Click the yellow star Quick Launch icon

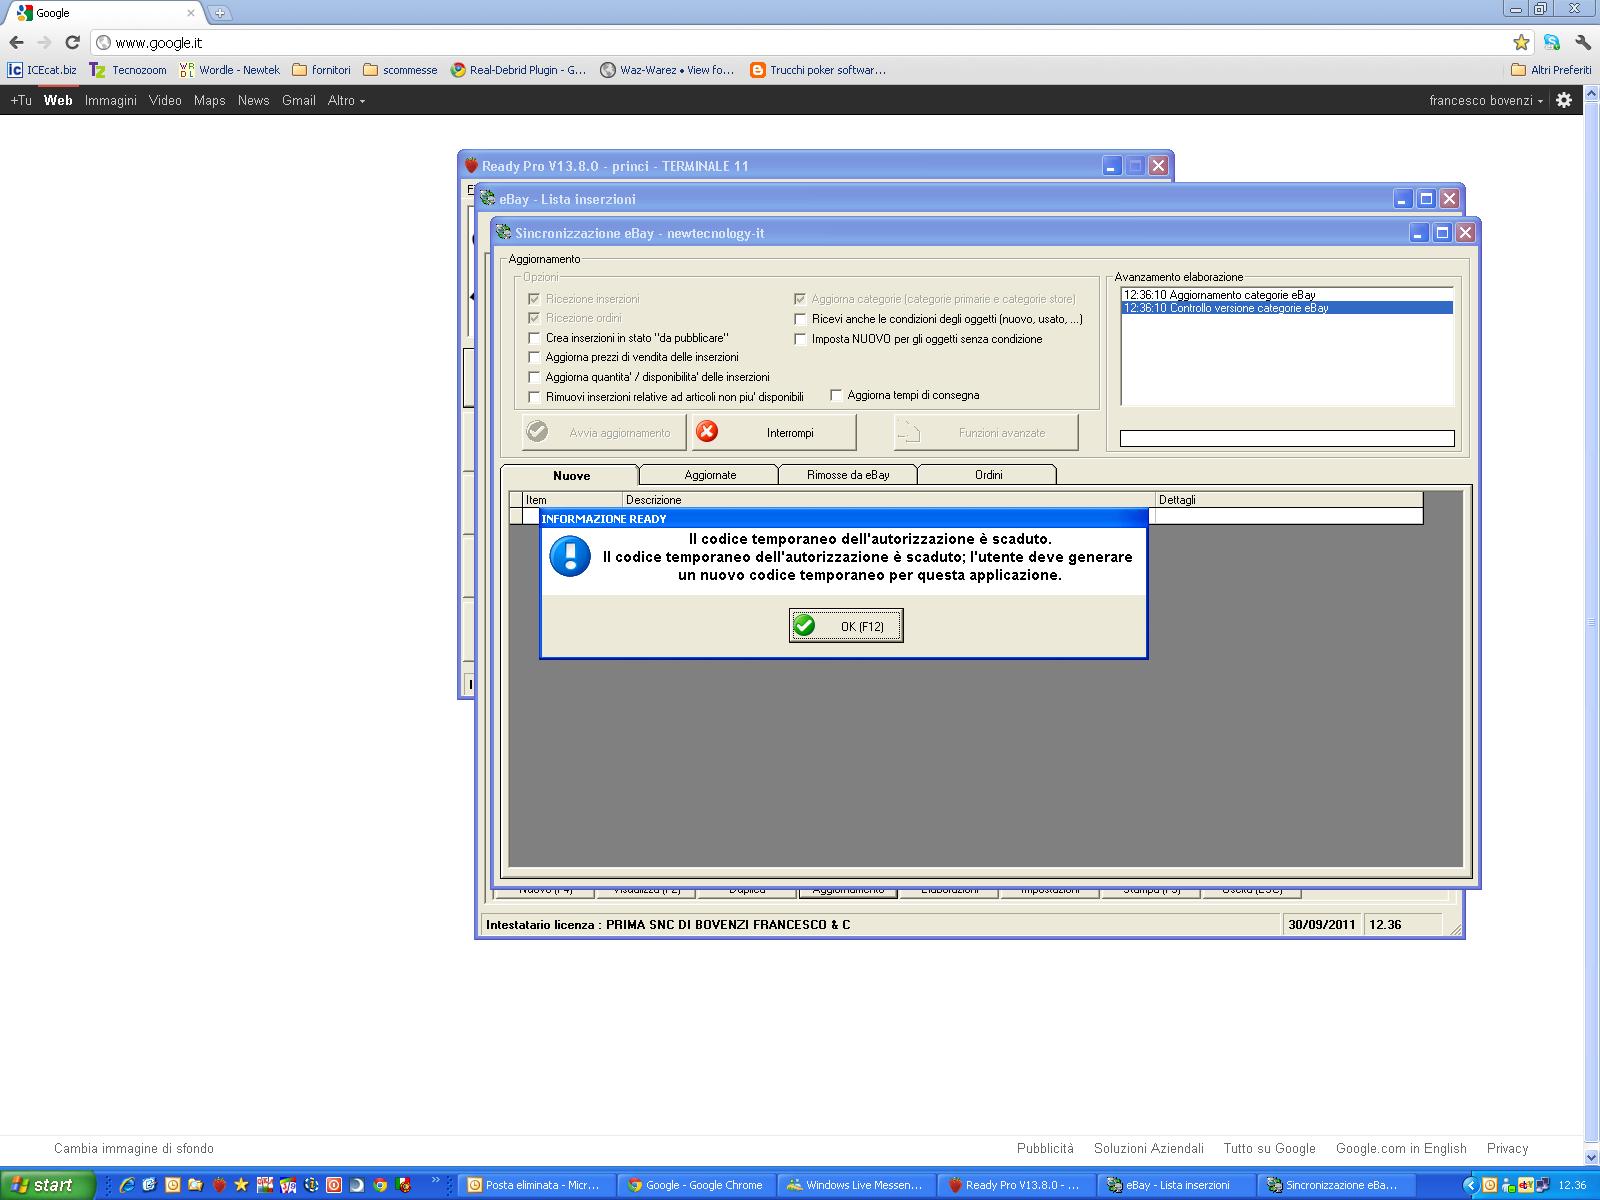tap(242, 1185)
